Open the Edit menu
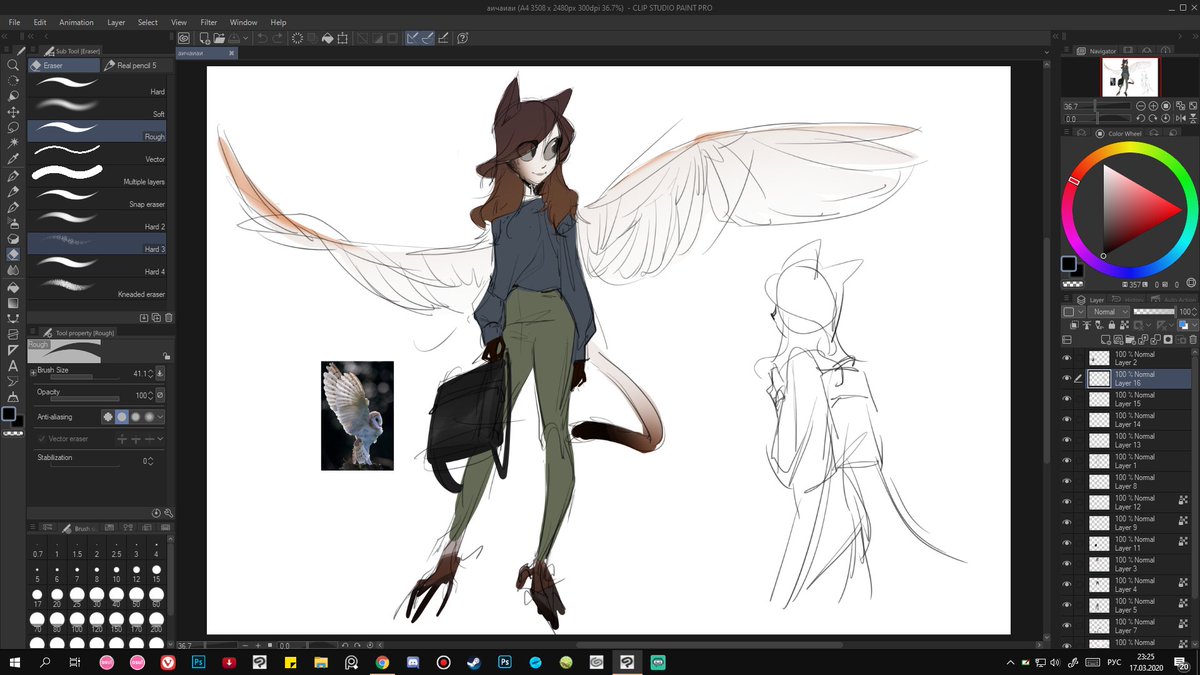 click(x=40, y=22)
